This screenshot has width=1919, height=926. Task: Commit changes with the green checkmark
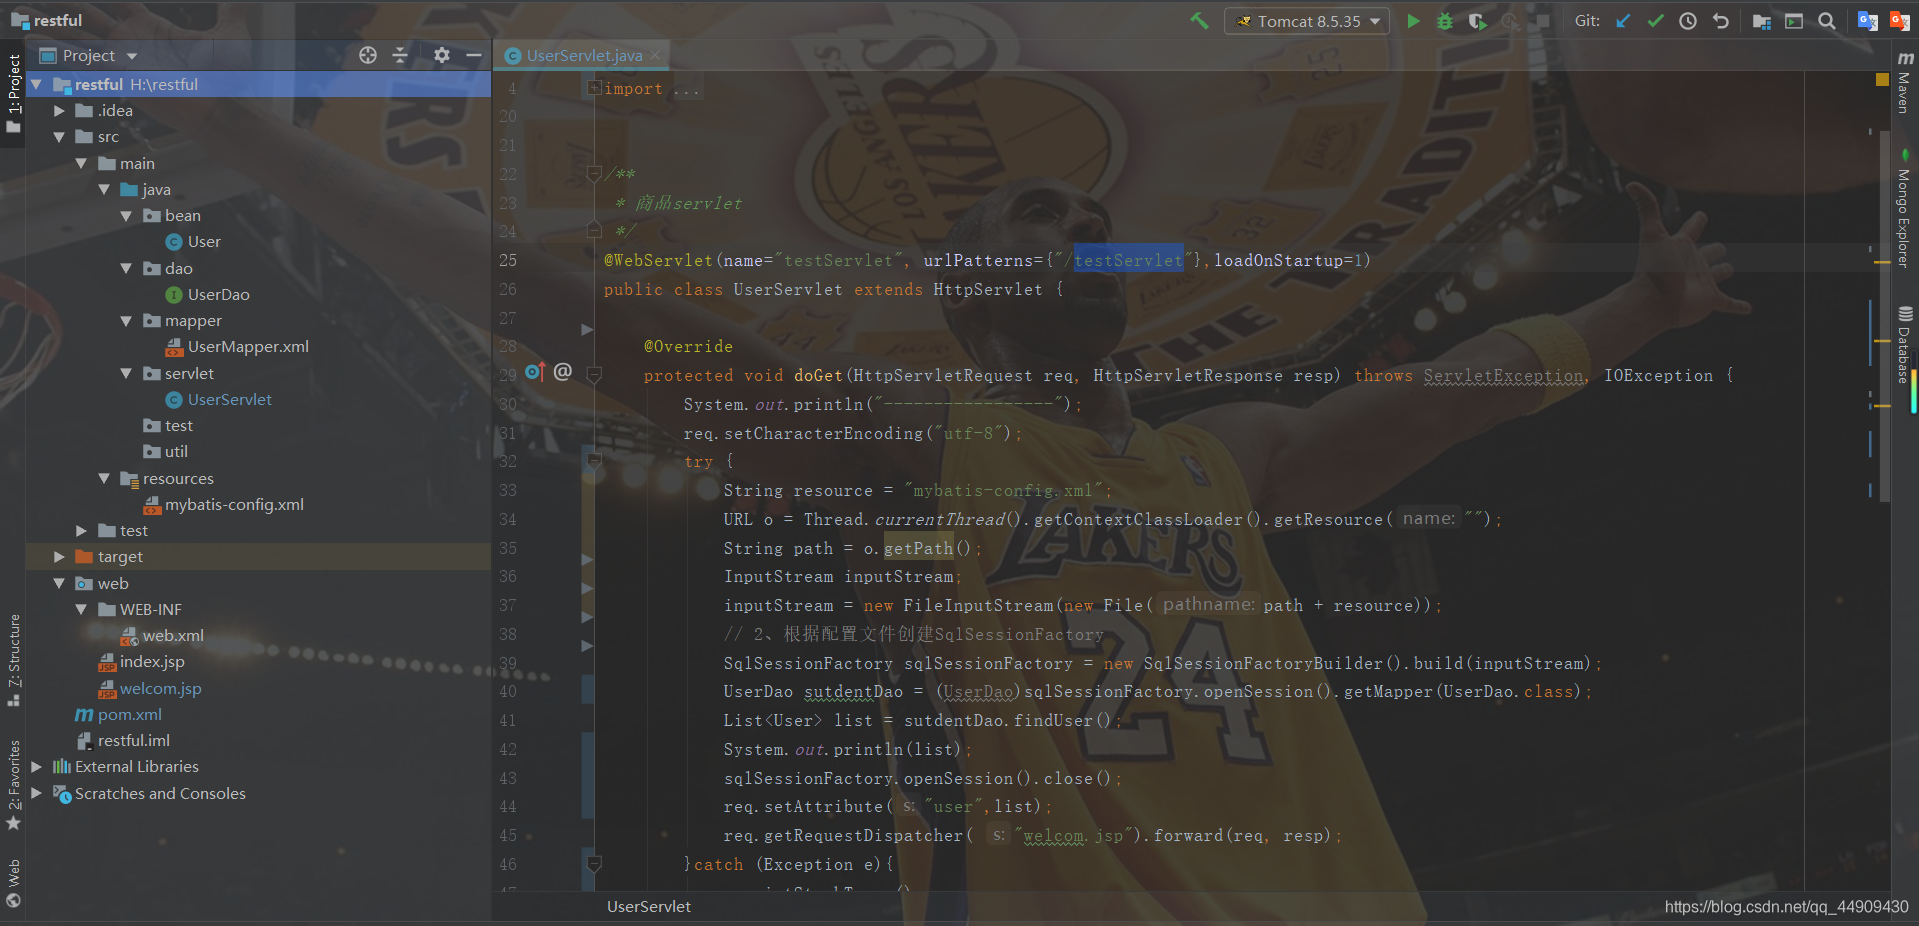[x=1656, y=21]
